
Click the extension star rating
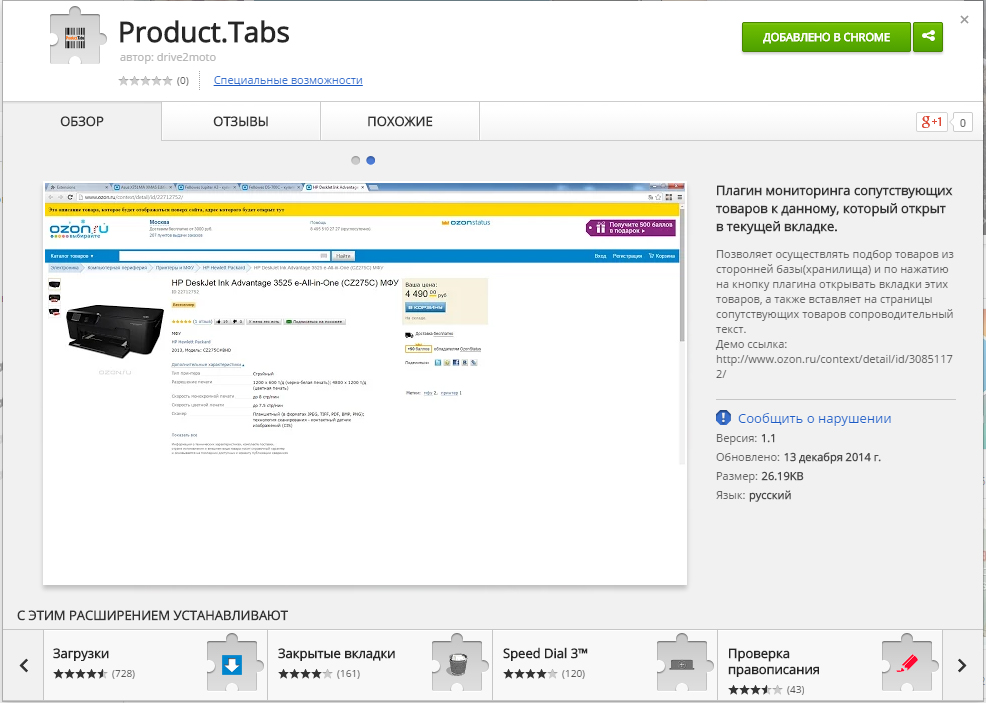tap(146, 81)
